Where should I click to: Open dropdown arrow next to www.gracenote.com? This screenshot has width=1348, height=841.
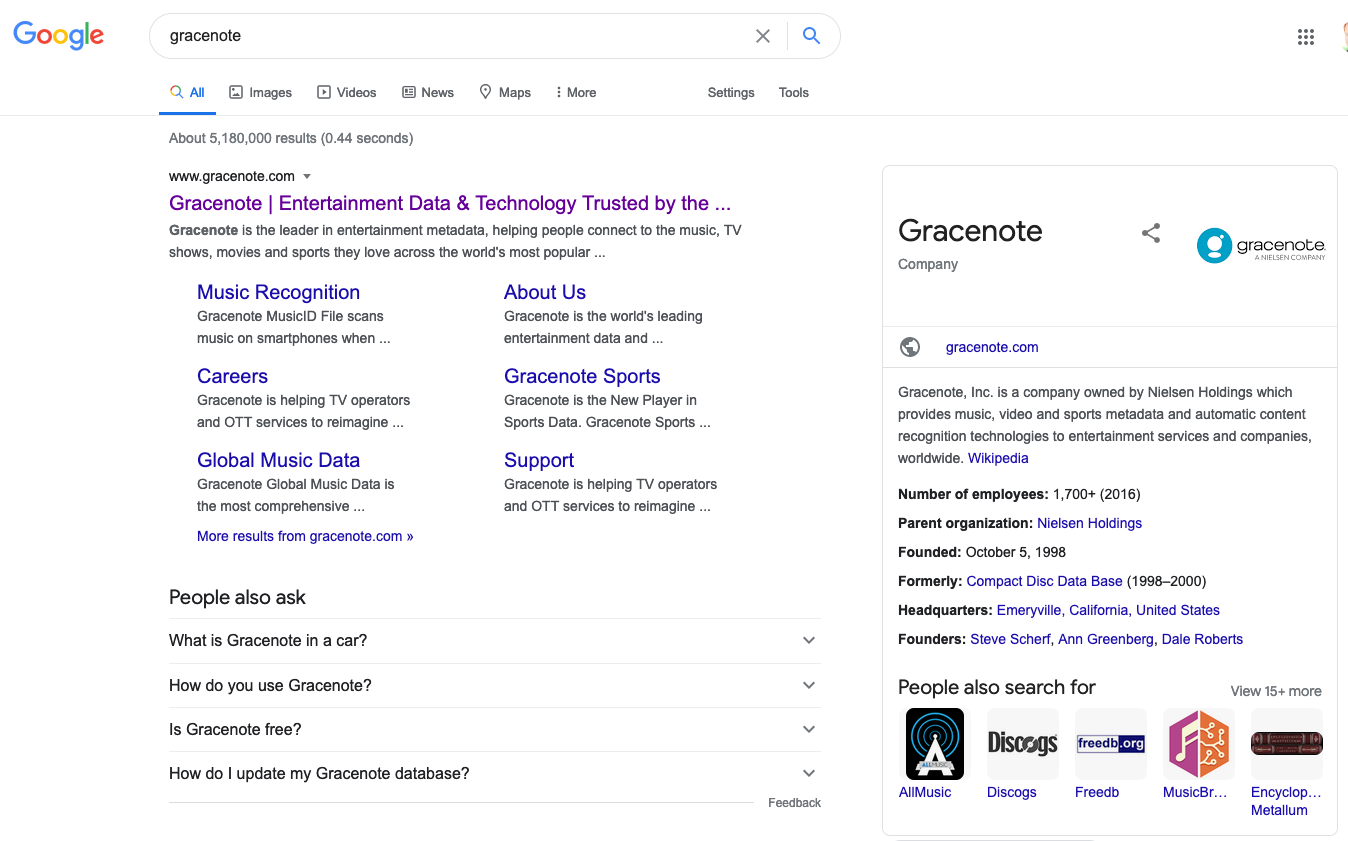[x=307, y=177]
